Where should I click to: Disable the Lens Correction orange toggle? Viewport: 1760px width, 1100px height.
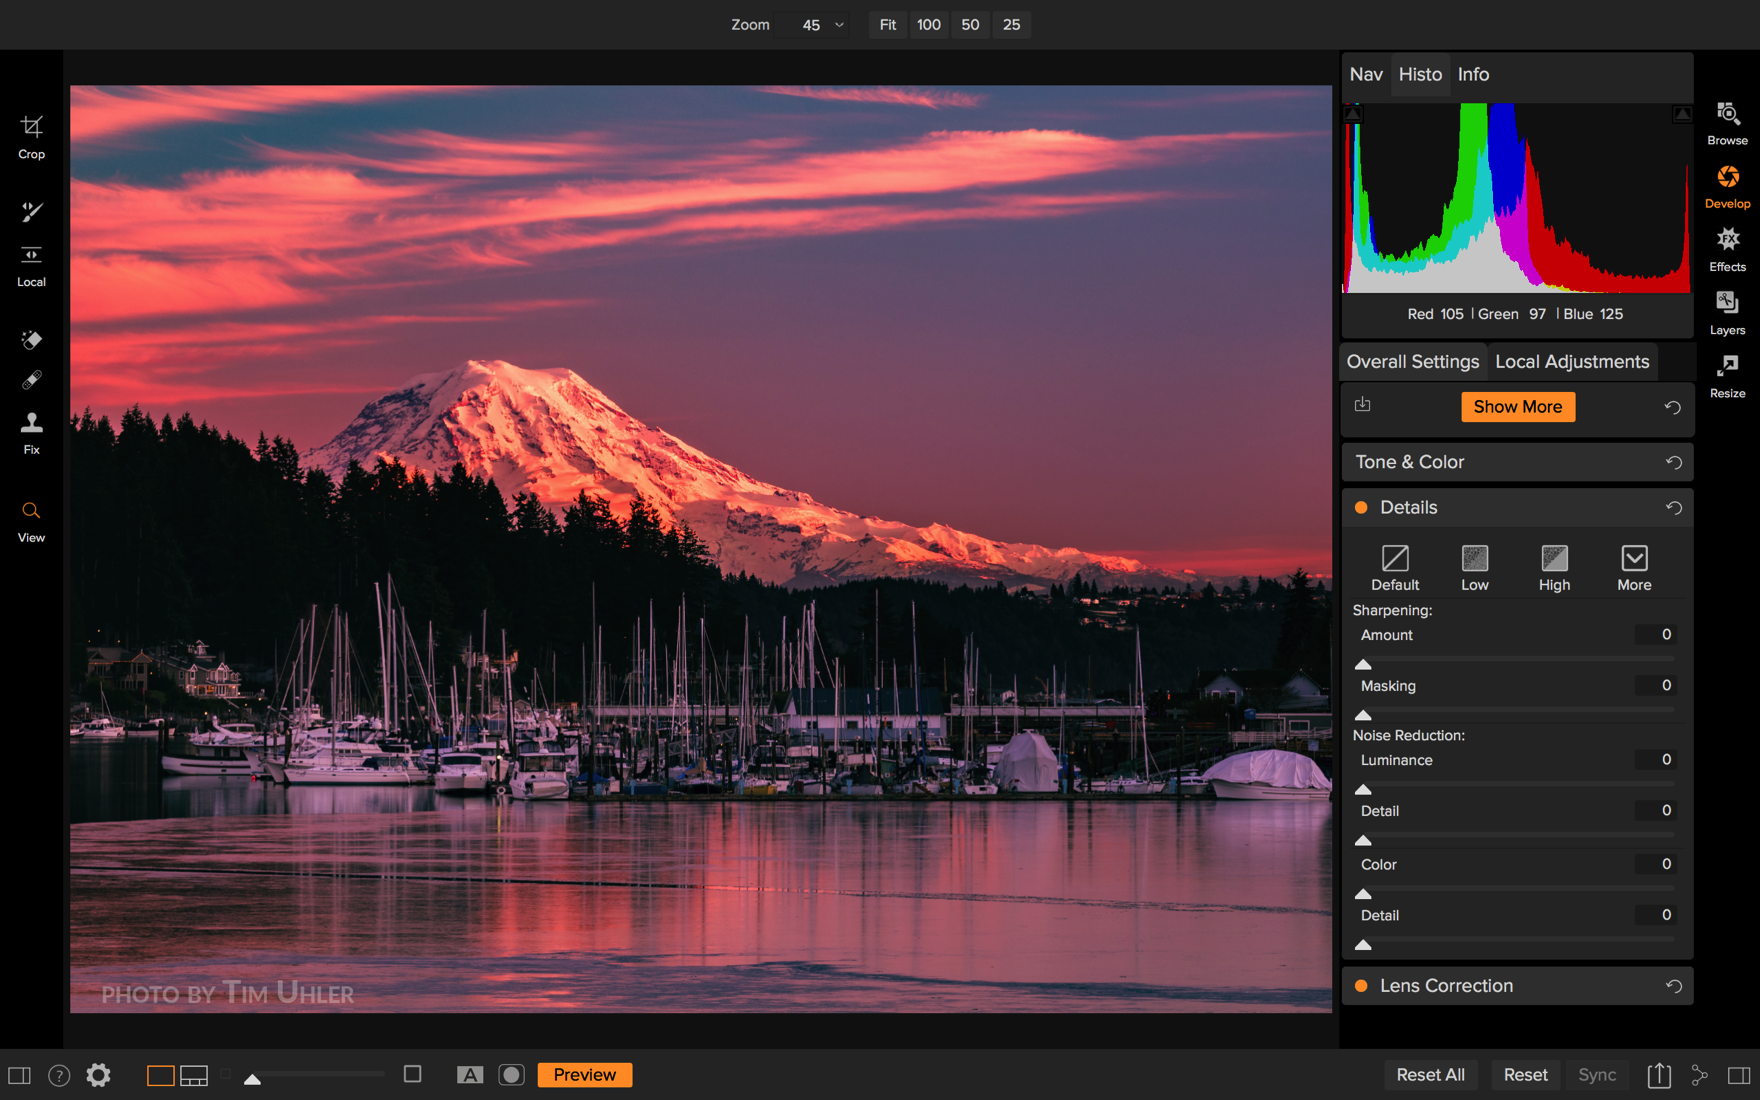tap(1361, 986)
